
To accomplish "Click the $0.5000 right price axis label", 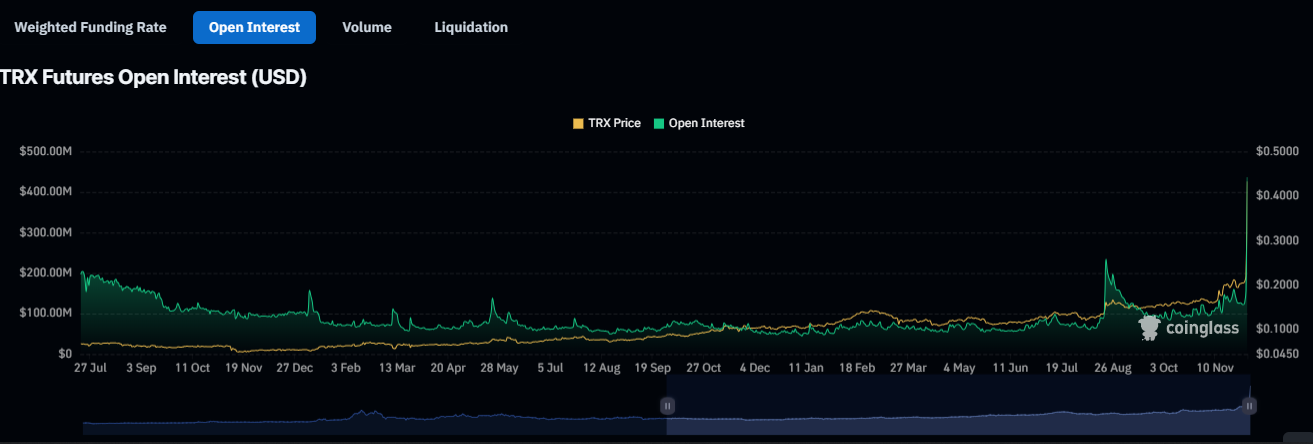I will [x=1277, y=151].
